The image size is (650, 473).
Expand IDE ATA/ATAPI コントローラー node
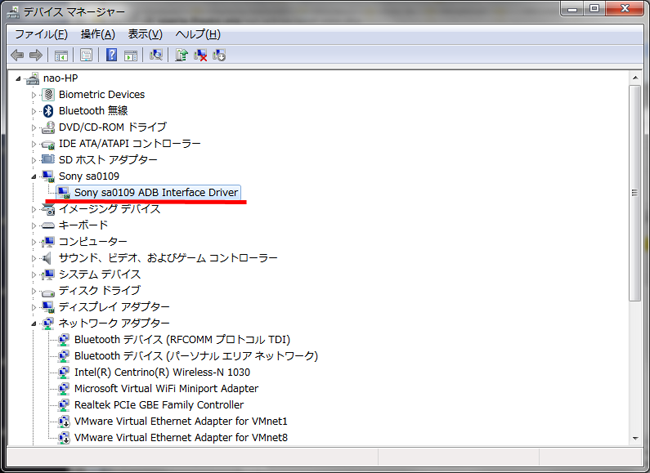click(34, 144)
